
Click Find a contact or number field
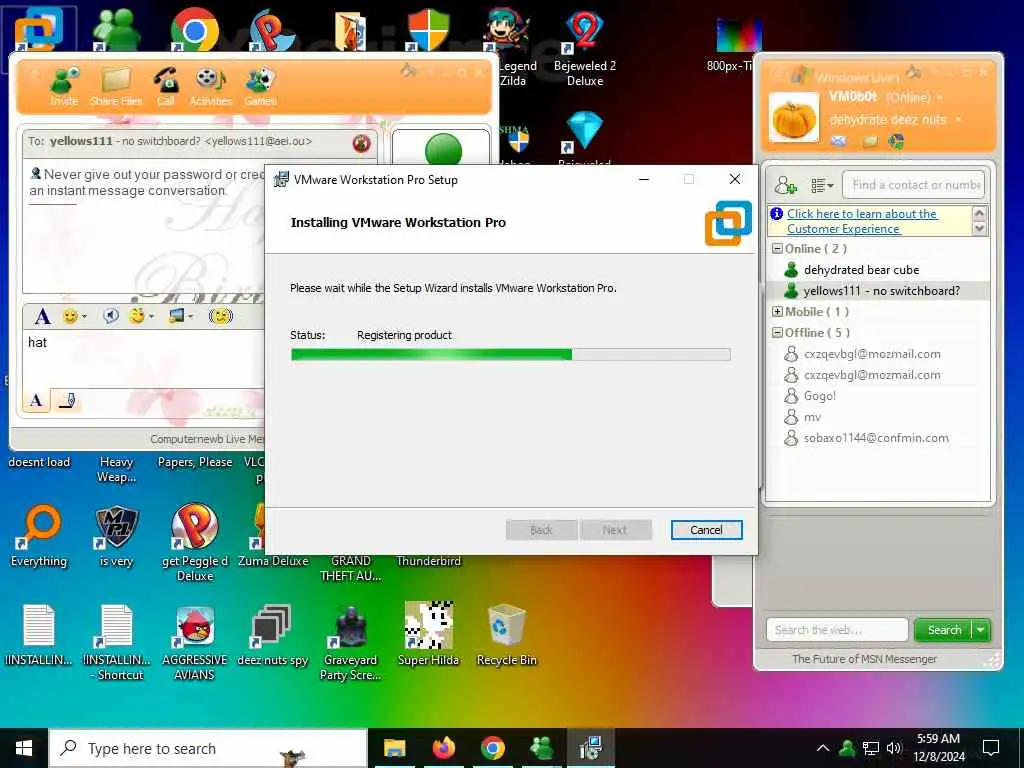[913, 185]
